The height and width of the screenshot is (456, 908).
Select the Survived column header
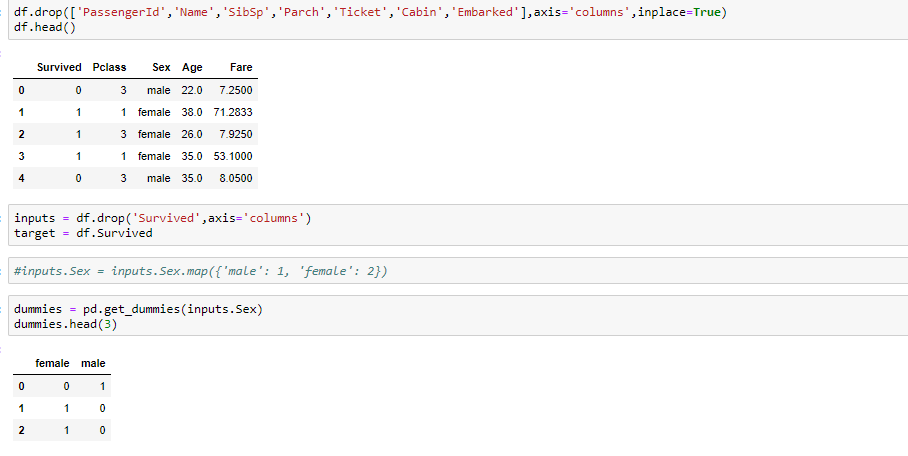click(59, 67)
